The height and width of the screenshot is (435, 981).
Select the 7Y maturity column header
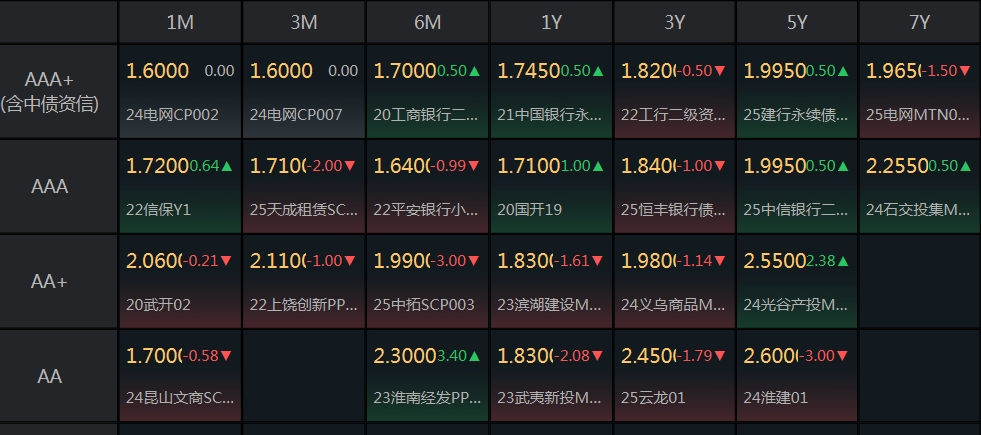coord(920,23)
